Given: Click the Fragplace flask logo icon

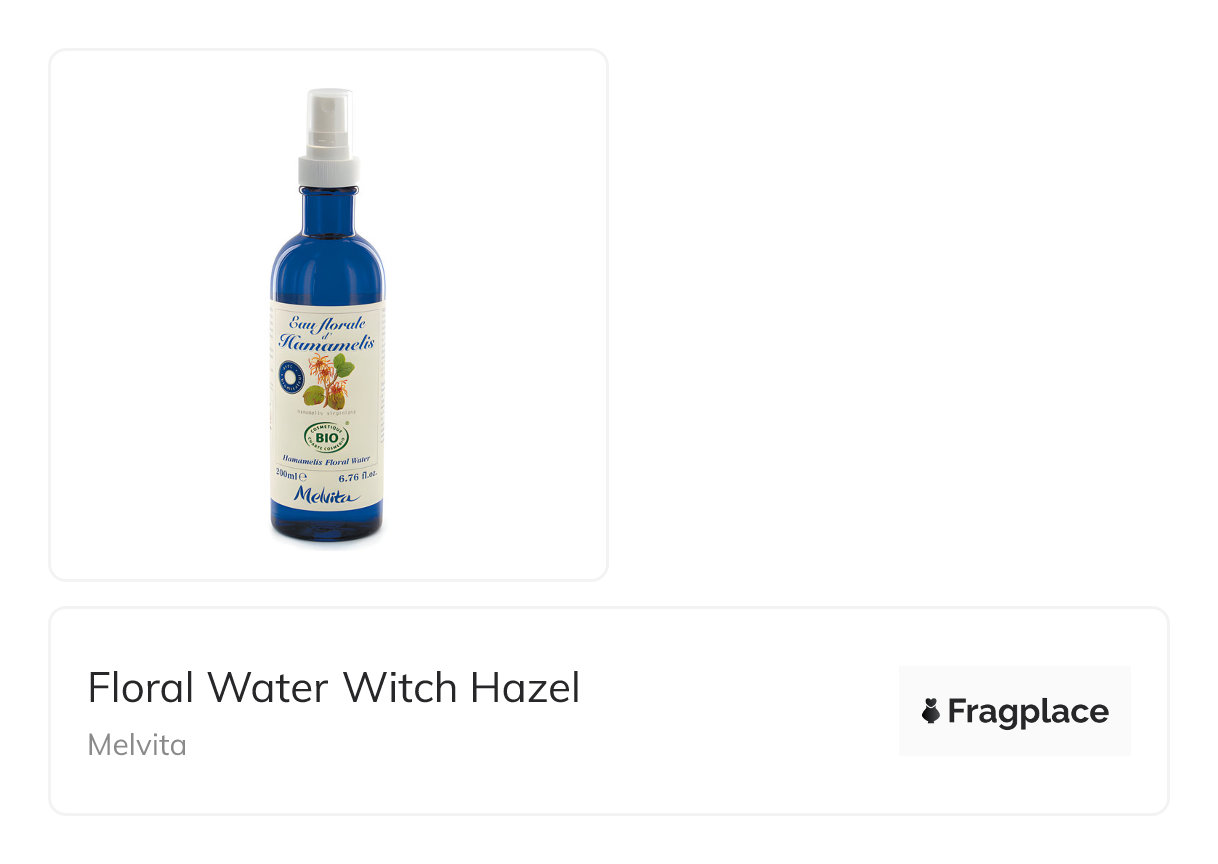Looking at the screenshot, I should pyautogui.click(x=930, y=711).
